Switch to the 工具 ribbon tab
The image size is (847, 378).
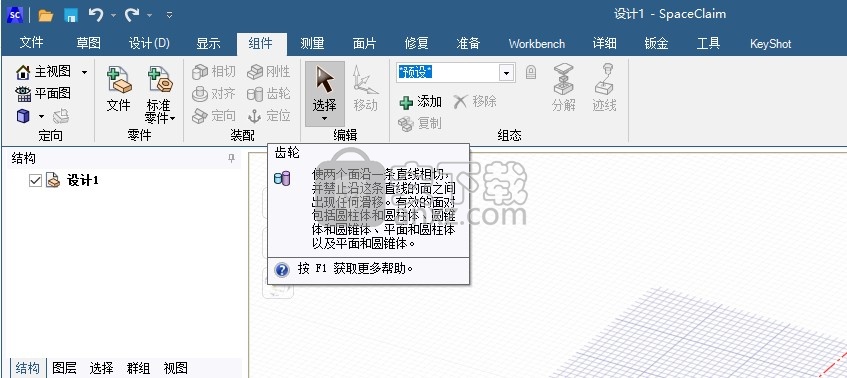708,43
